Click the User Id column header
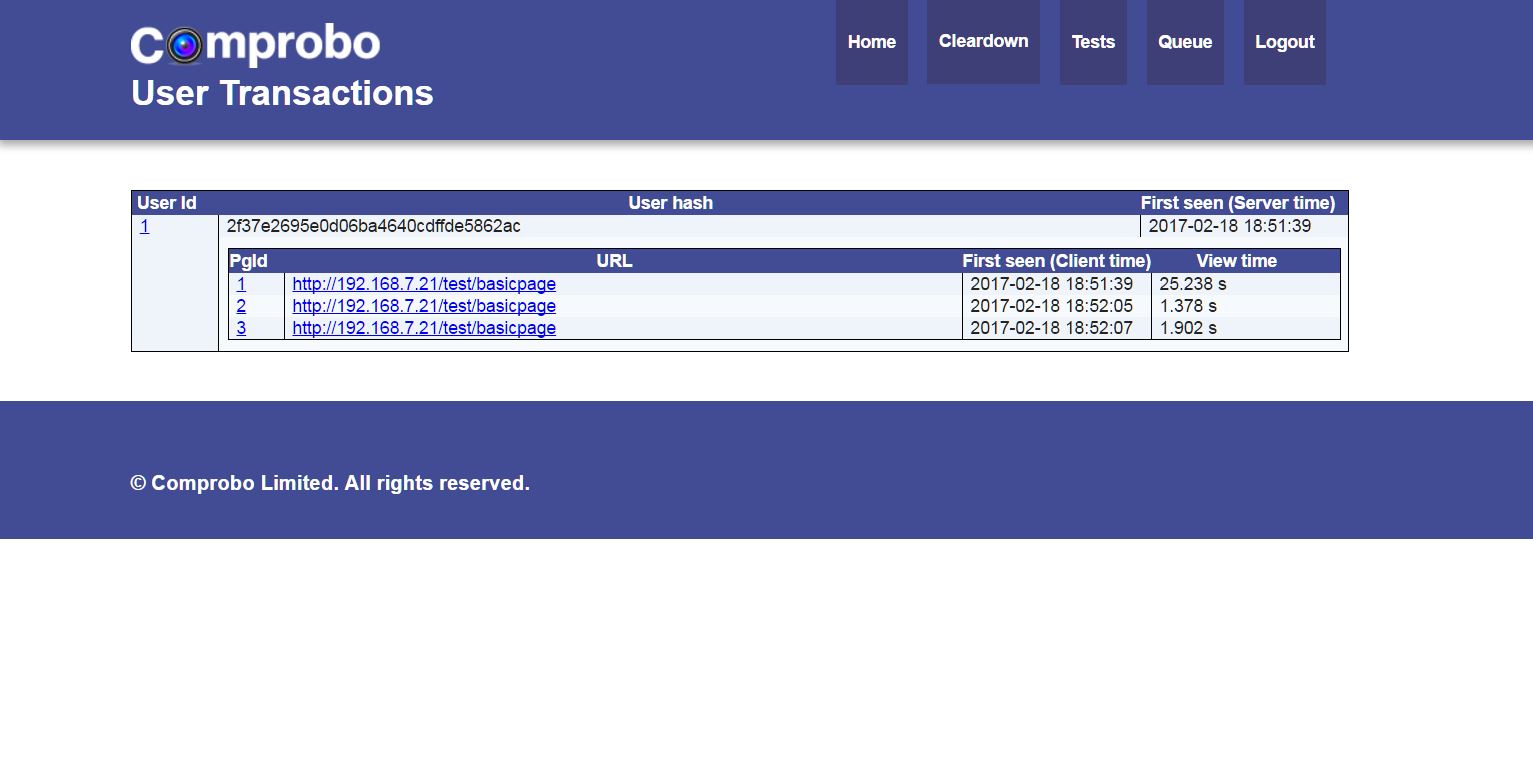This screenshot has width=1533, height=768. pyautogui.click(x=167, y=203)
